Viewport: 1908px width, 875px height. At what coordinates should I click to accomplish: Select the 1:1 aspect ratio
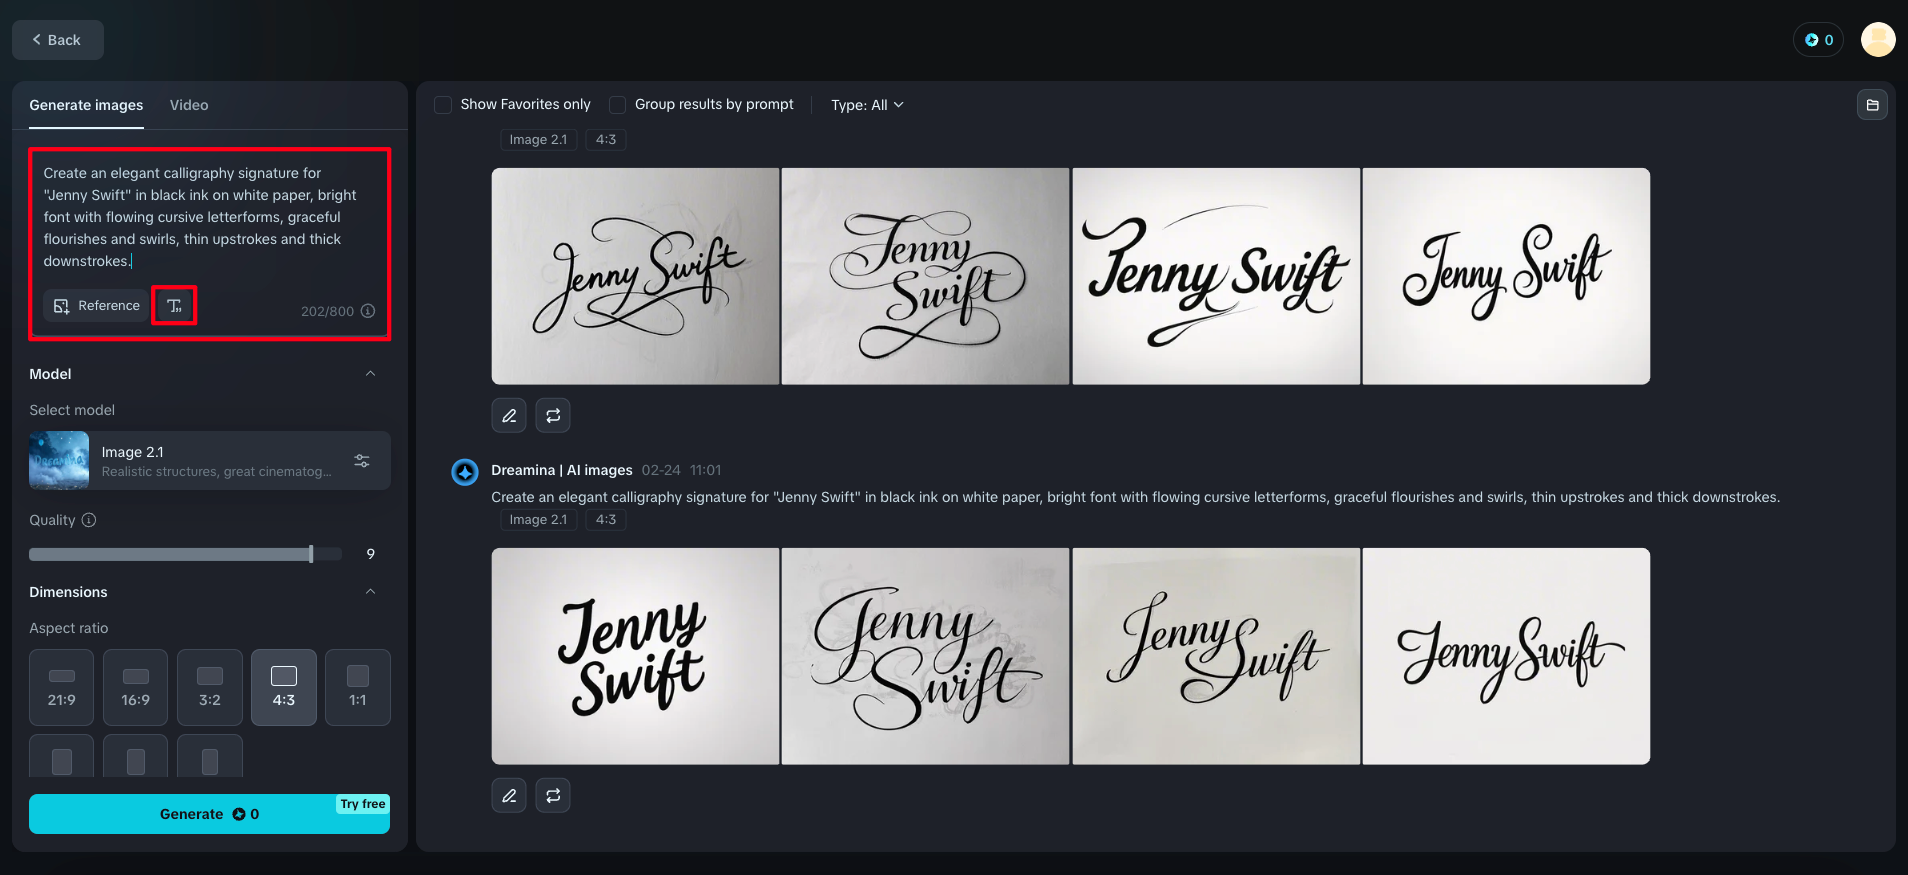(x=358, y=687)
